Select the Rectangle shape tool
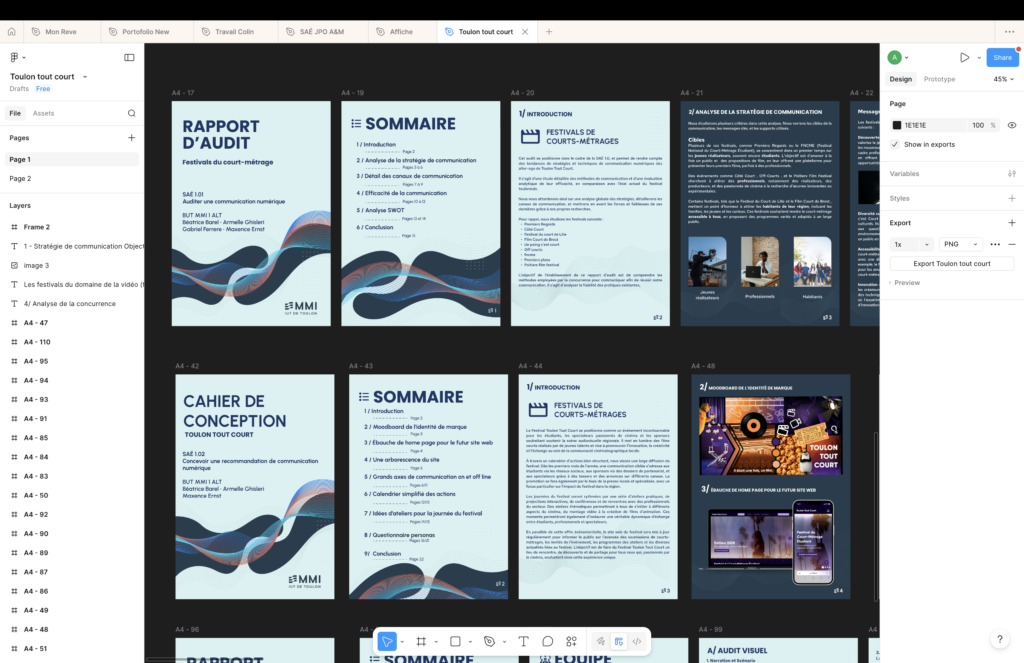 point(455,641)
